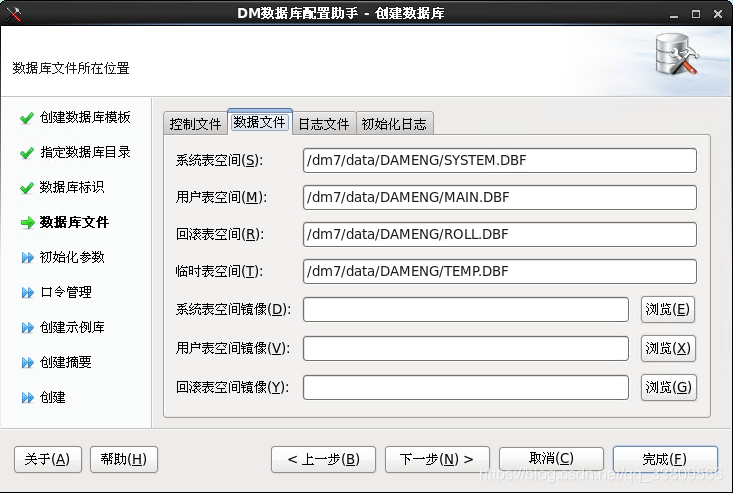Click the 用户表空间(M): label

(x=221, y=198)
